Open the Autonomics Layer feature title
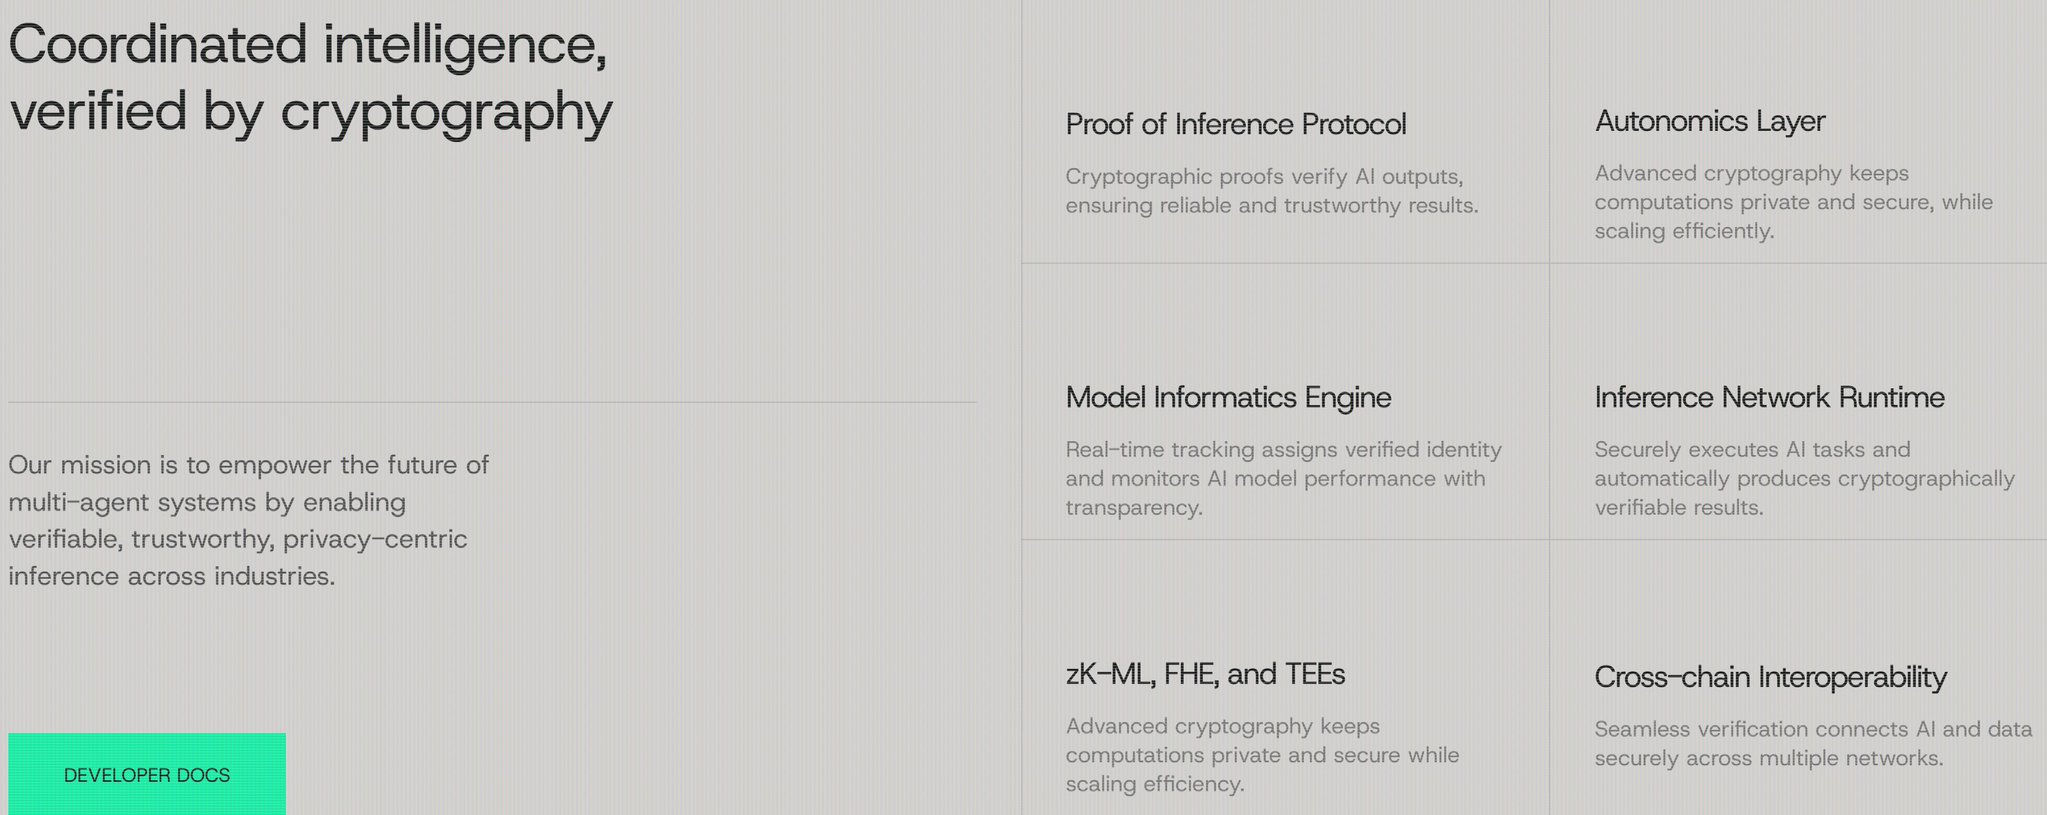This screenshot has width=2047, height=815. point(1709,121)
